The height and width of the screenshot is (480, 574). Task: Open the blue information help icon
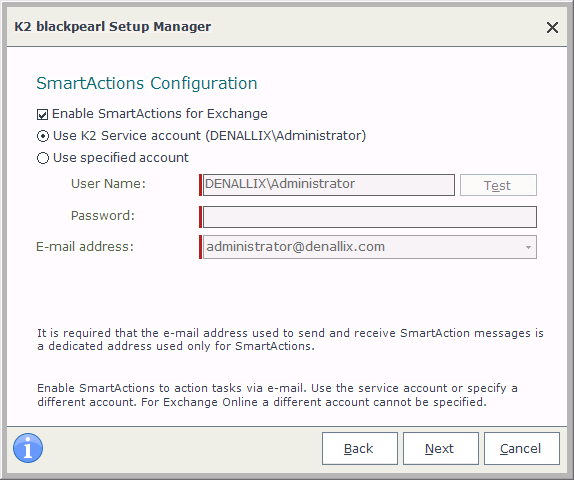(28, 448)
